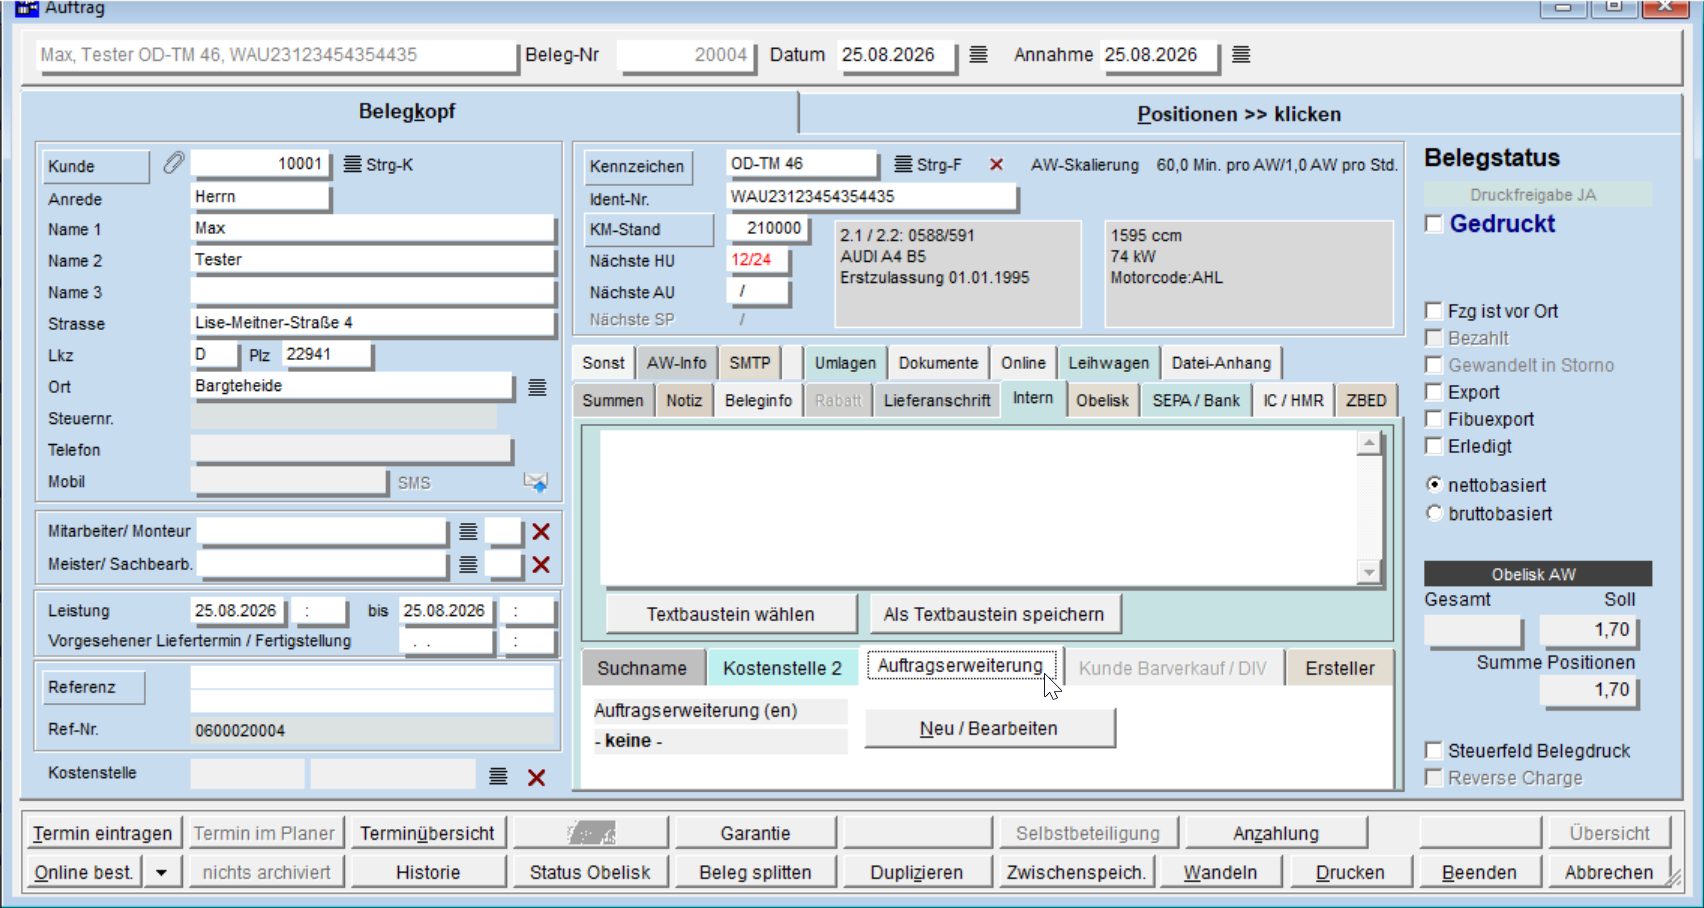Image resolution: width=1704 pixels, height=908 pixels.
Task: Click Neu / Bearbeiten button
Action: click(x=988, y=728)
